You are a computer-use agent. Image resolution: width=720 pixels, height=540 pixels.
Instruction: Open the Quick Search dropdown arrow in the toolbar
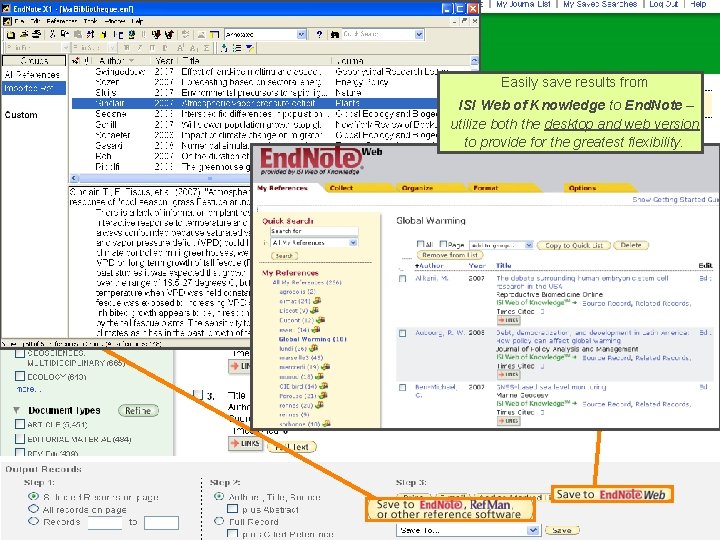(418, 34)
